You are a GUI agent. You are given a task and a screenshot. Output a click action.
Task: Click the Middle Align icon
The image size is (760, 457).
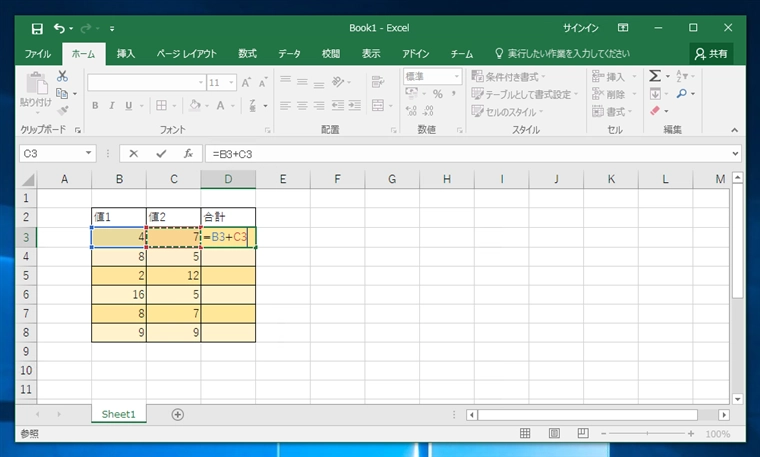[302, 82]
